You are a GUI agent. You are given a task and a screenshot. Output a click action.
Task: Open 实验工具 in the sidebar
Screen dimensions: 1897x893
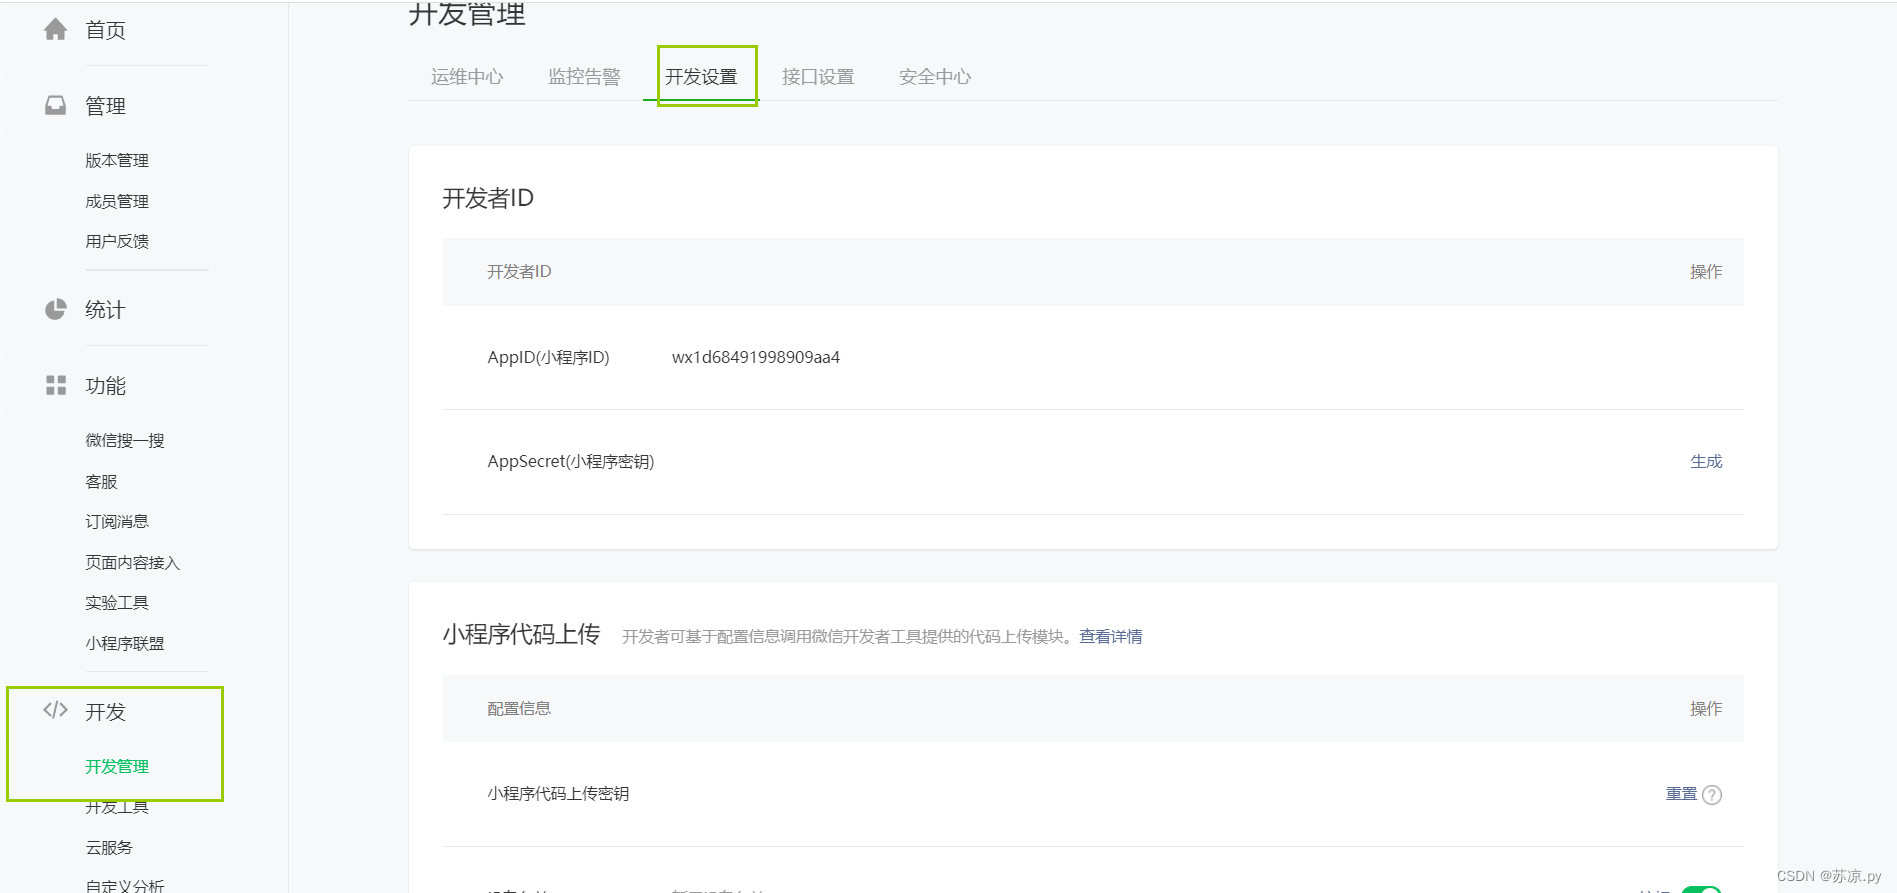(117, 602)
